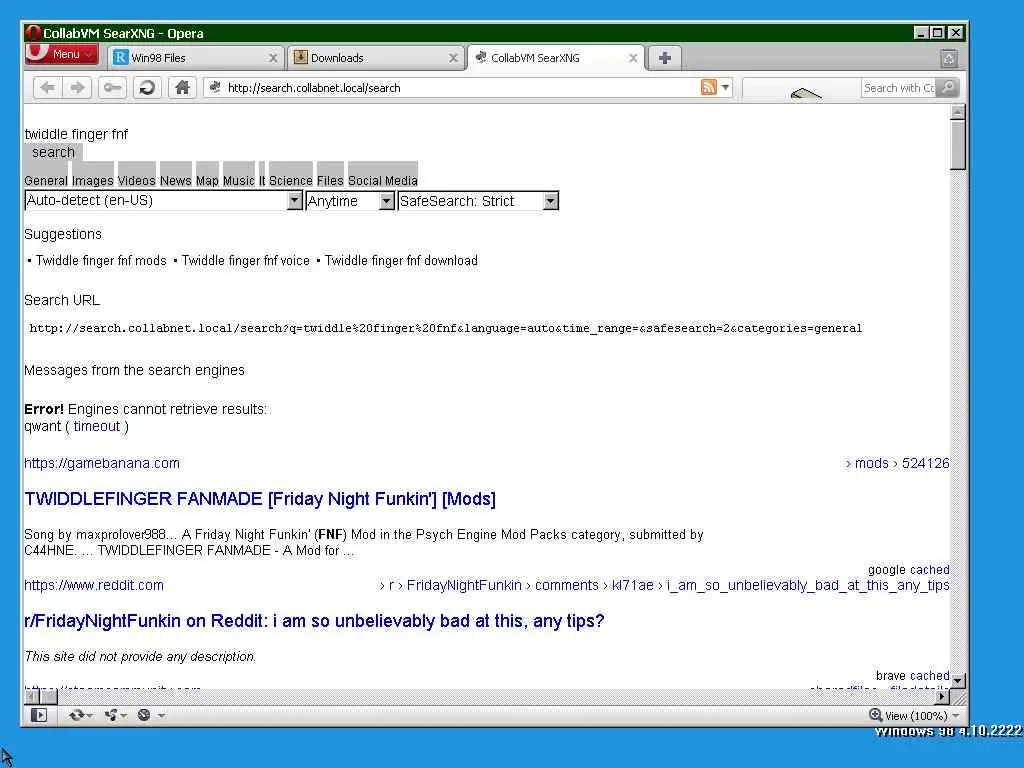Toggle the panels sidebar icon in status bar

click(x=39, y=715)
